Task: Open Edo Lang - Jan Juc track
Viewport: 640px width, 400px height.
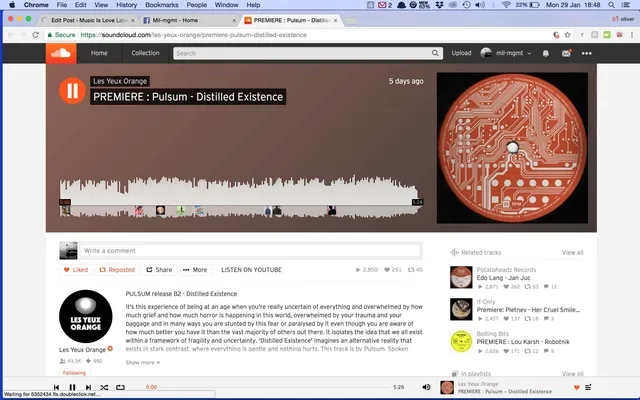Action: tap(503, 278)
